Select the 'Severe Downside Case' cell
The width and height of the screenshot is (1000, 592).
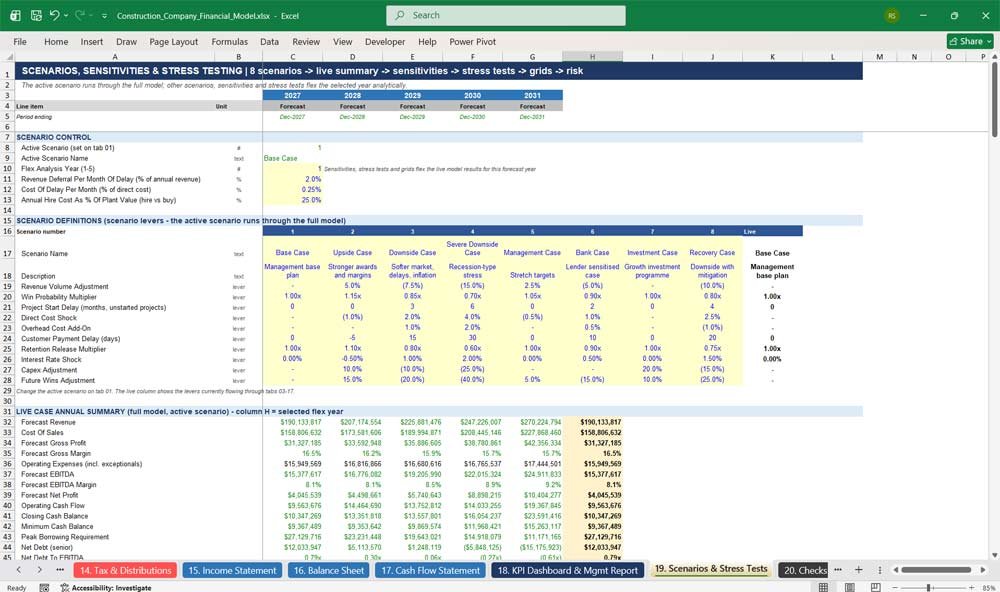[472, 248]
